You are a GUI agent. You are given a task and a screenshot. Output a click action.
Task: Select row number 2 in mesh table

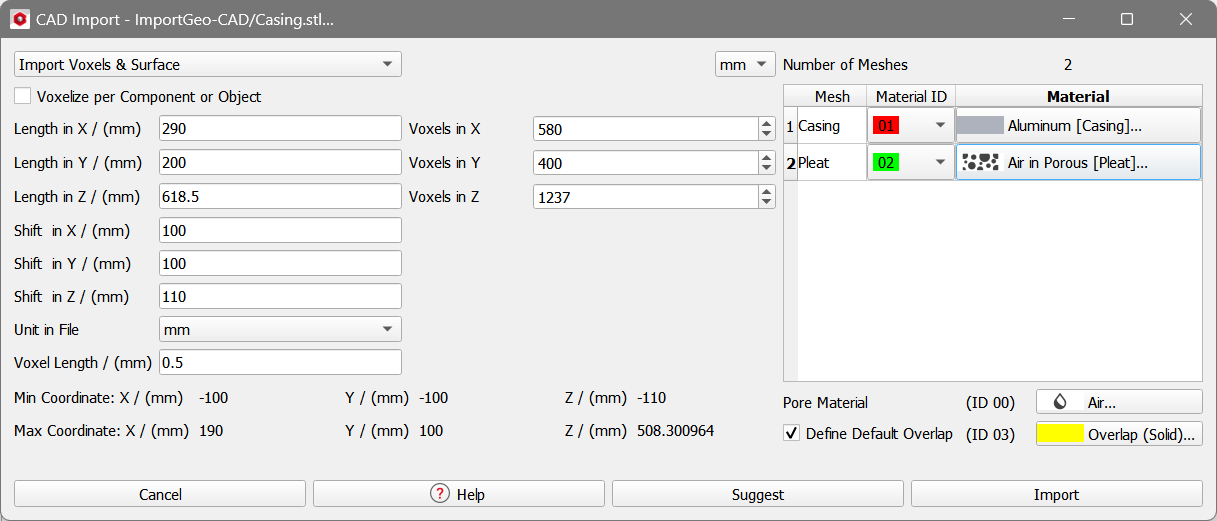tap(790, 162)
